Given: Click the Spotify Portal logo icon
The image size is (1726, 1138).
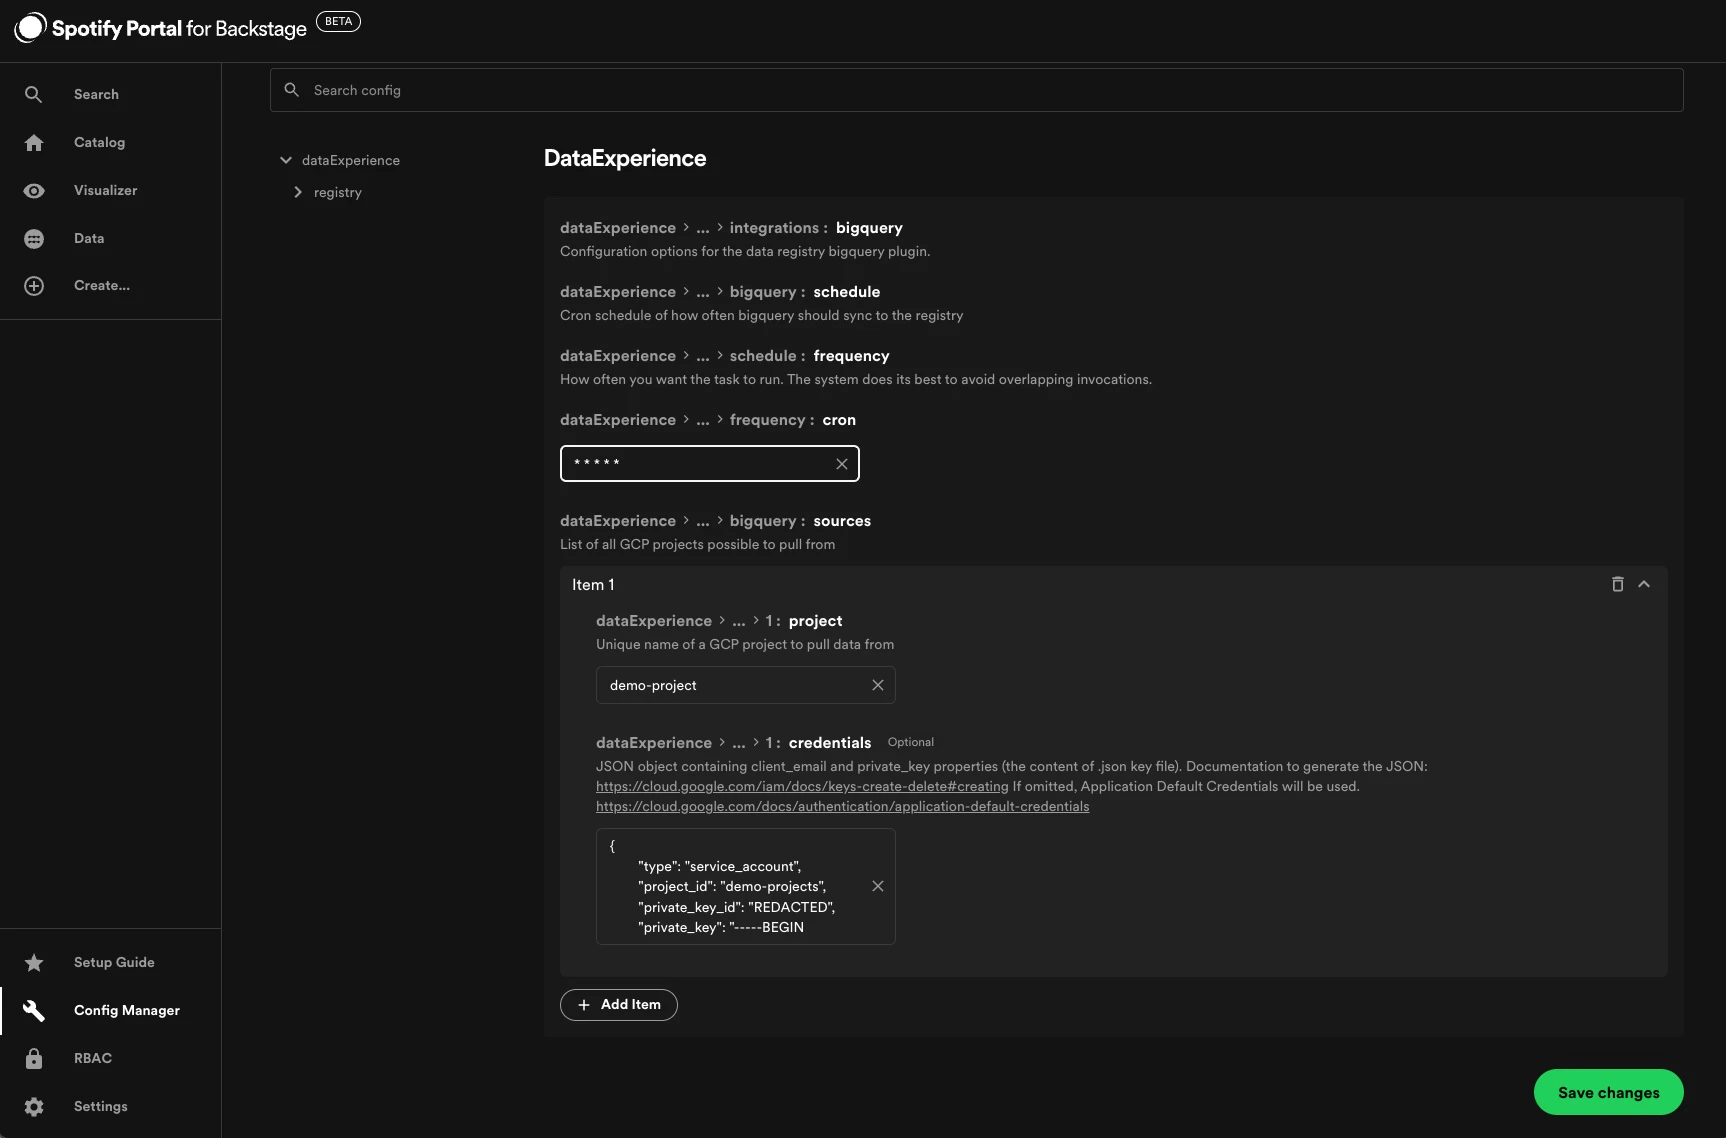Looking at the screenshot, I should click(x=31, y=28).
